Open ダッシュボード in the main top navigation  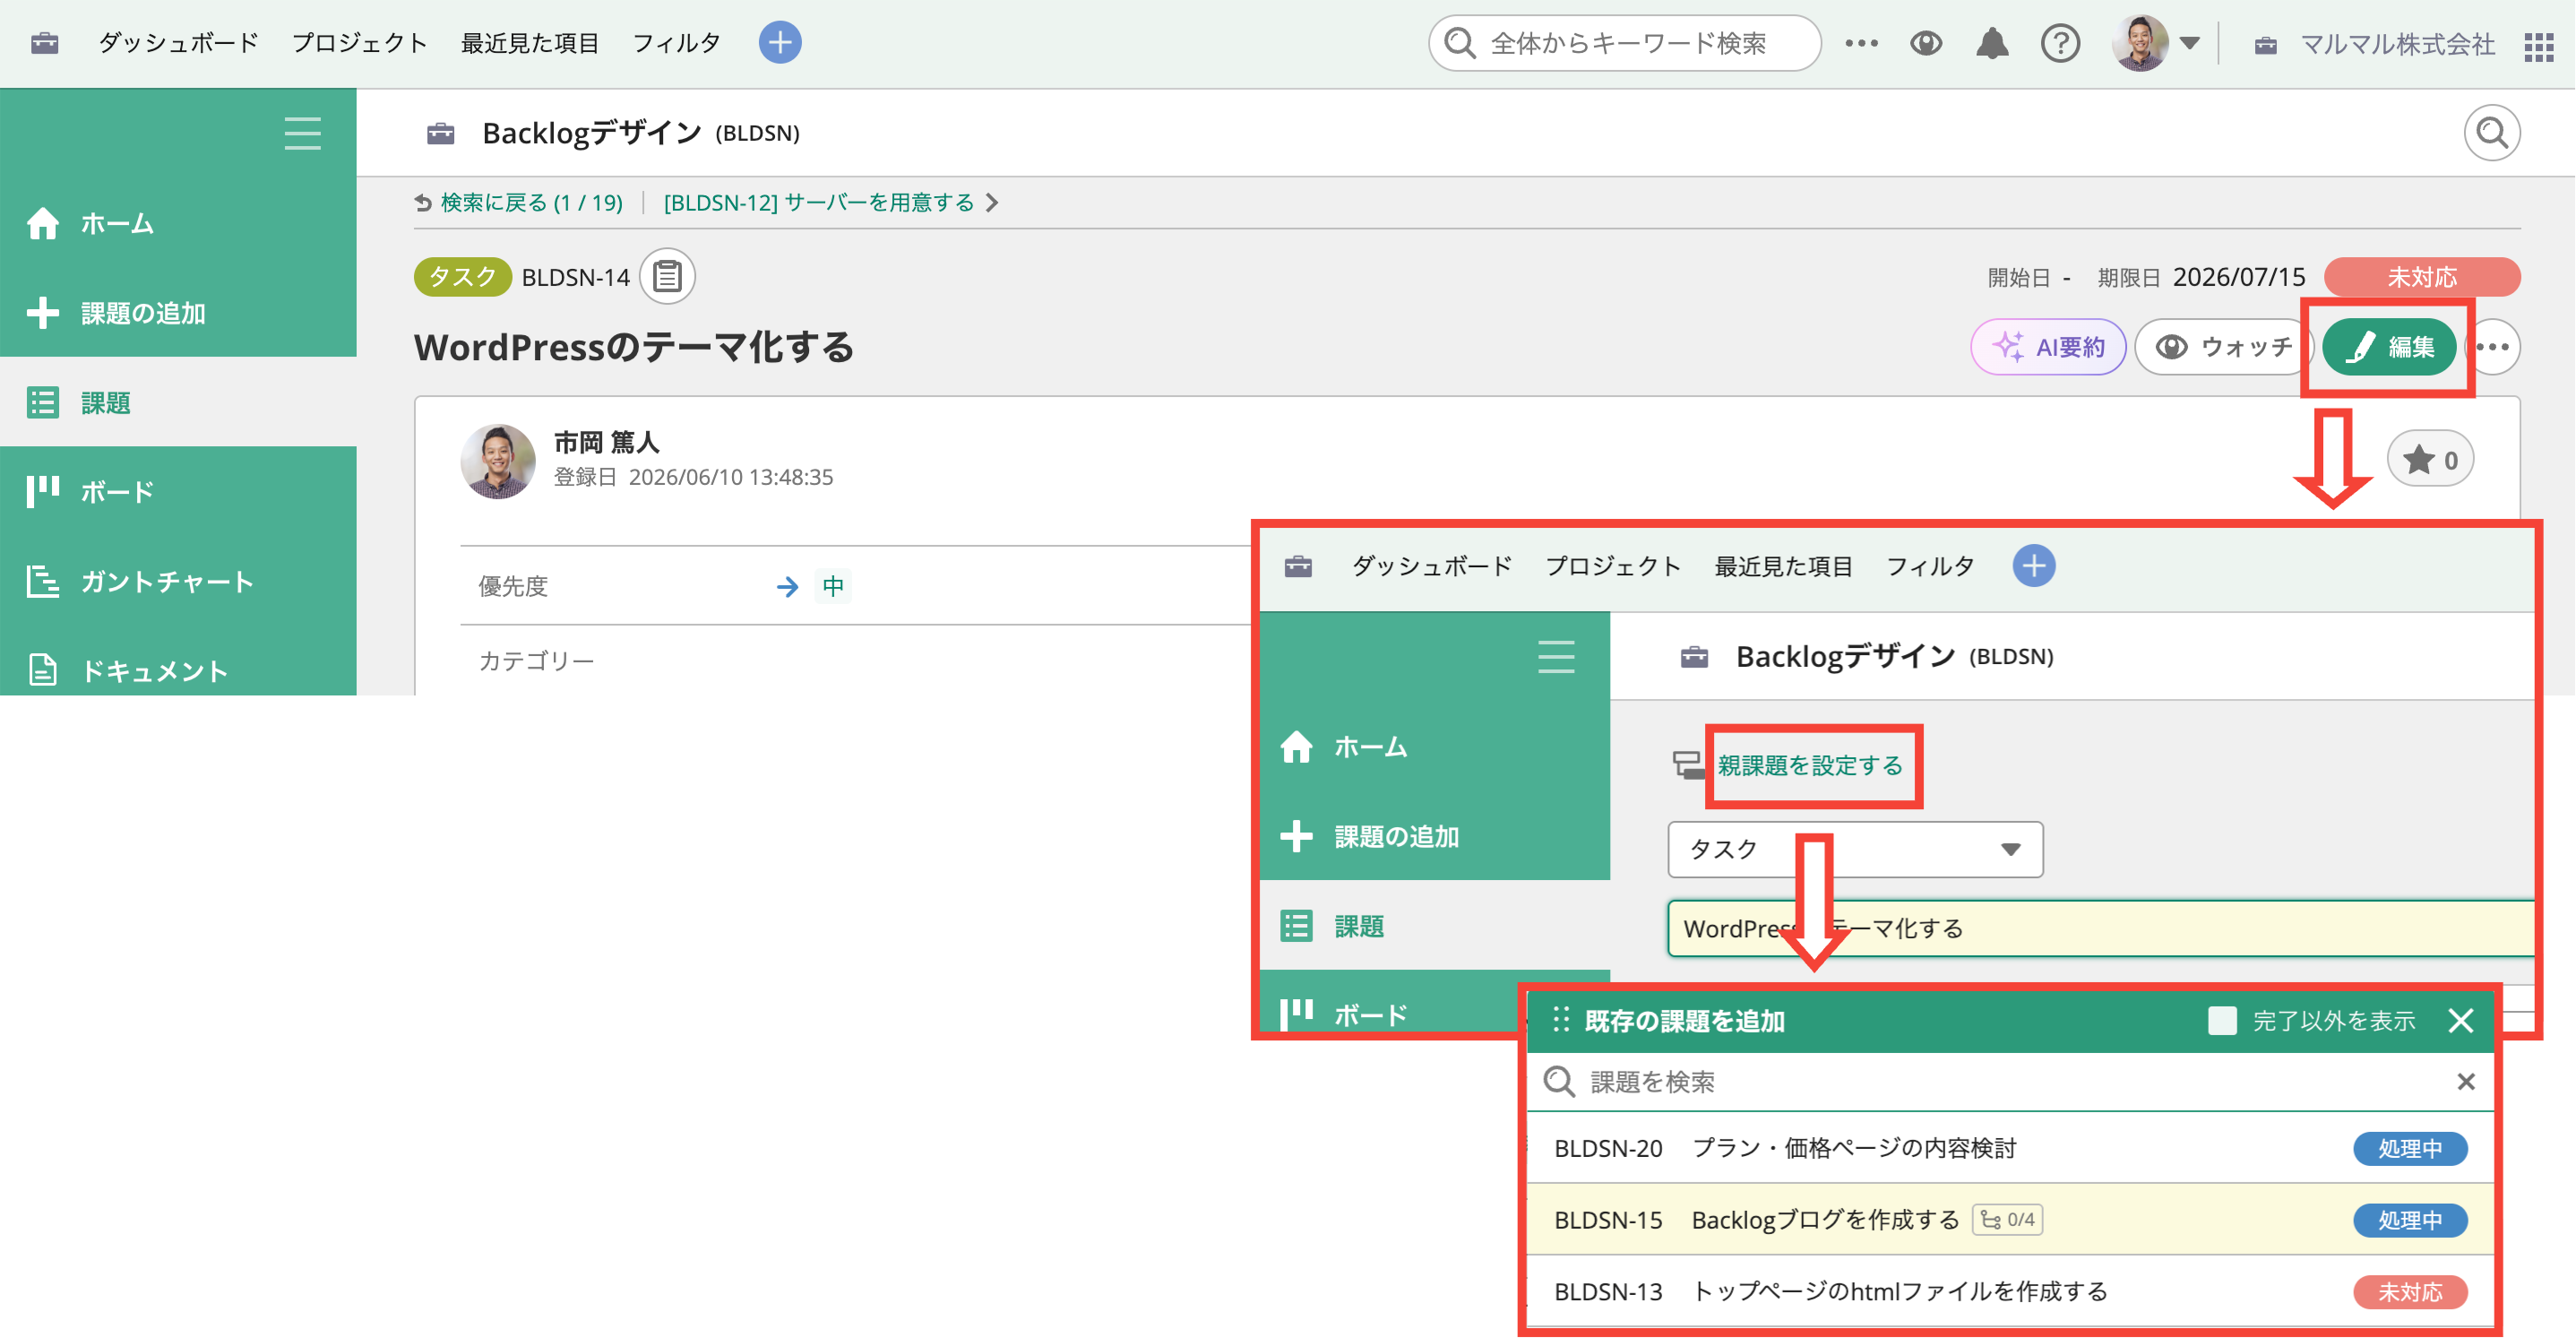[178, 43]
